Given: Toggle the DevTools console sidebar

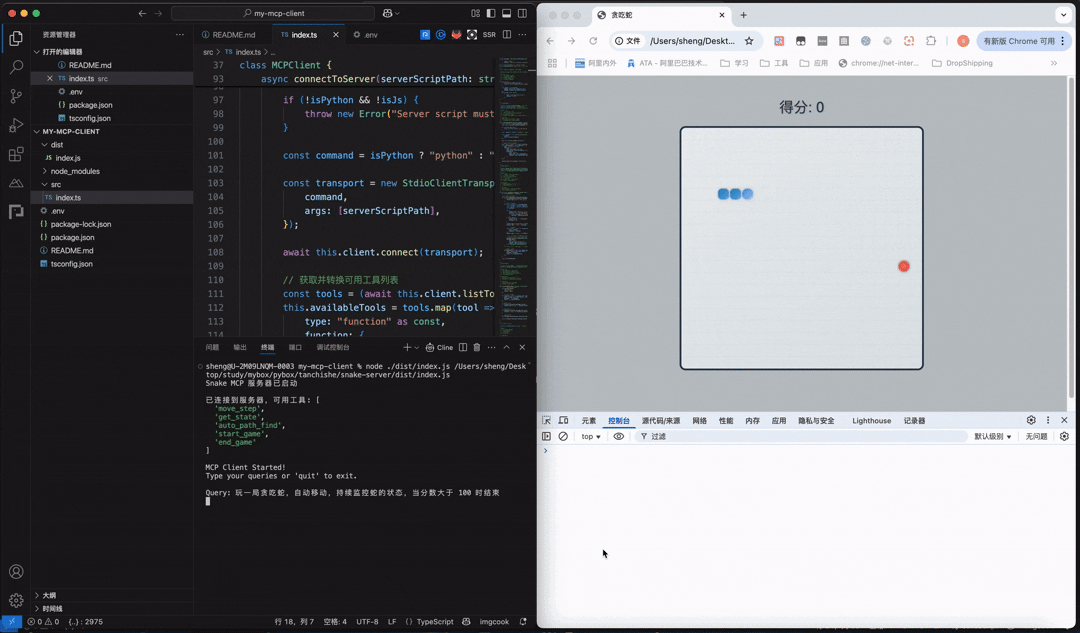Looking at the screenshot, I should [547, 437].
